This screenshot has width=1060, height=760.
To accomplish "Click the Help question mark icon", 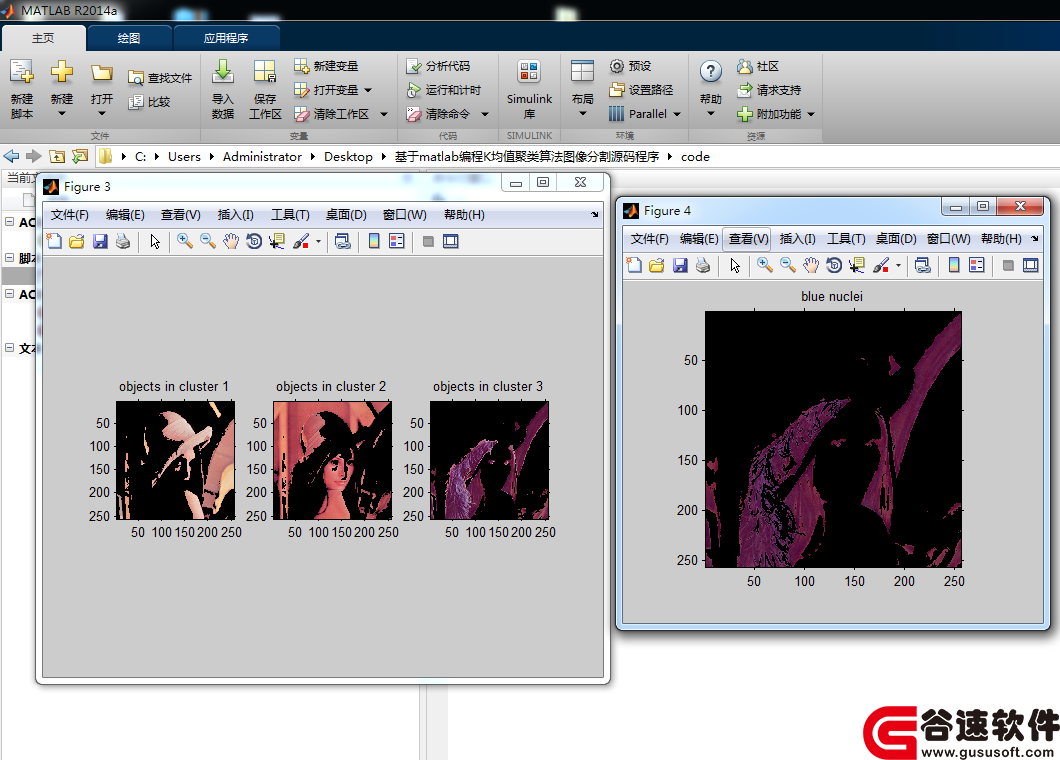I will (710, 71).
